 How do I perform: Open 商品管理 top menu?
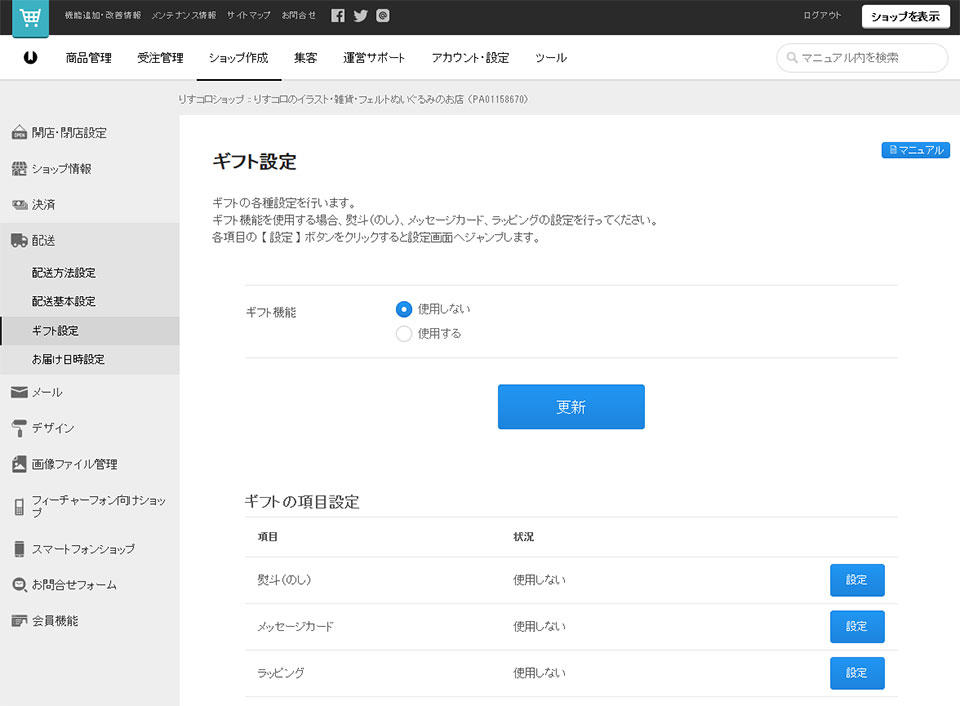88,58
